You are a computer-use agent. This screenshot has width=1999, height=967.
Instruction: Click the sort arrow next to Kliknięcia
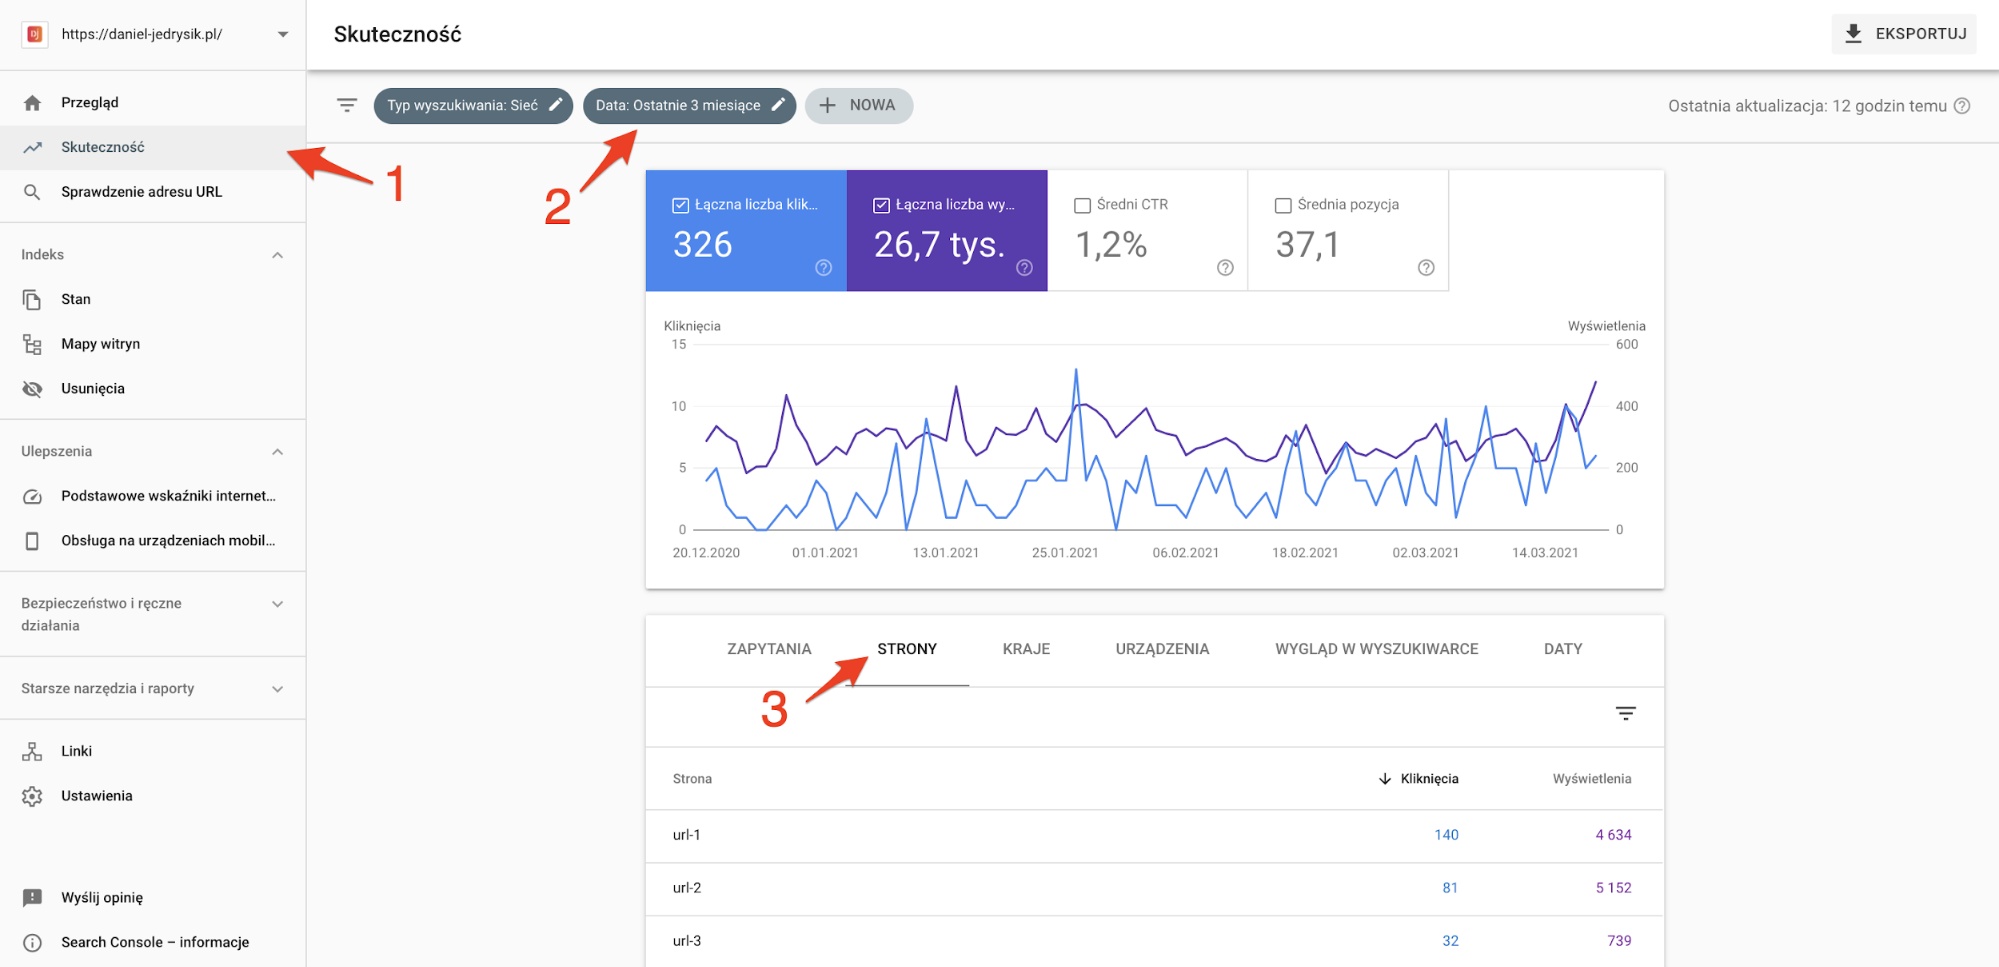(x=1385, y=779)
